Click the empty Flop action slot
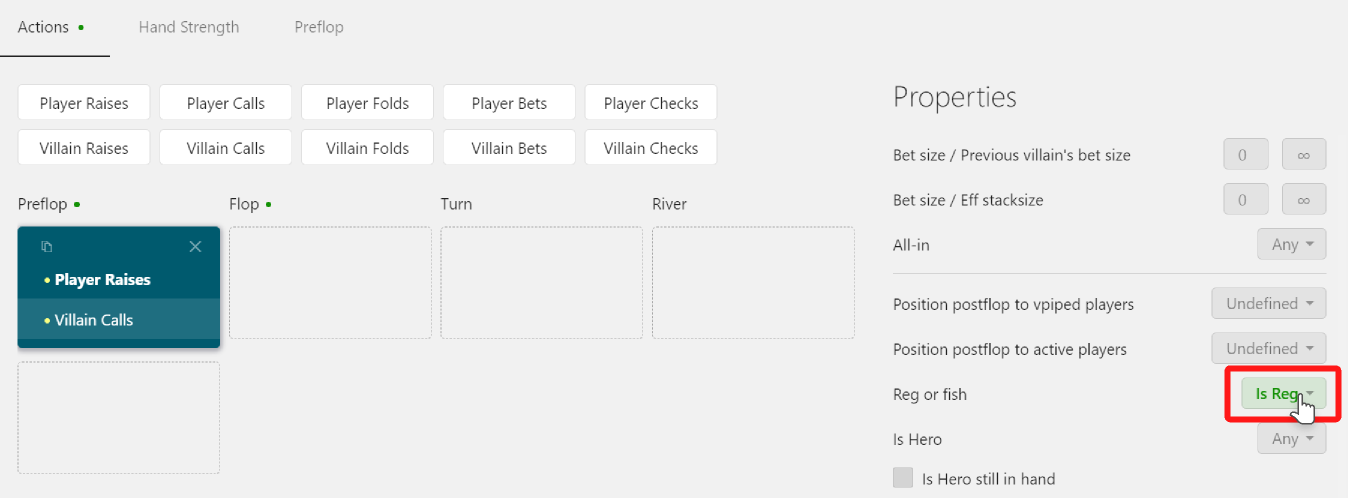The width and height of the screenshot is (1348, 498). tap(330, 283)
